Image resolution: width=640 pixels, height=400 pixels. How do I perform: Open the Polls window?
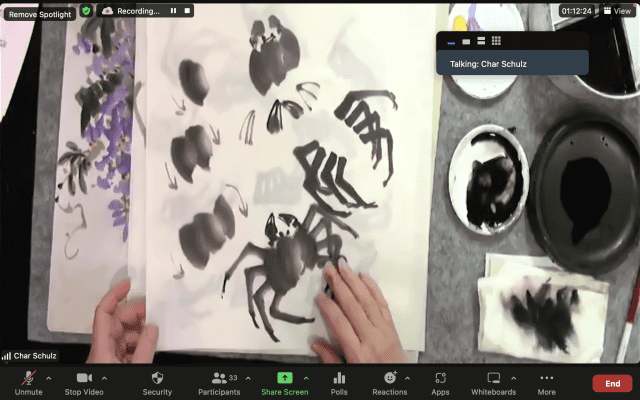[x=339, y=383]
